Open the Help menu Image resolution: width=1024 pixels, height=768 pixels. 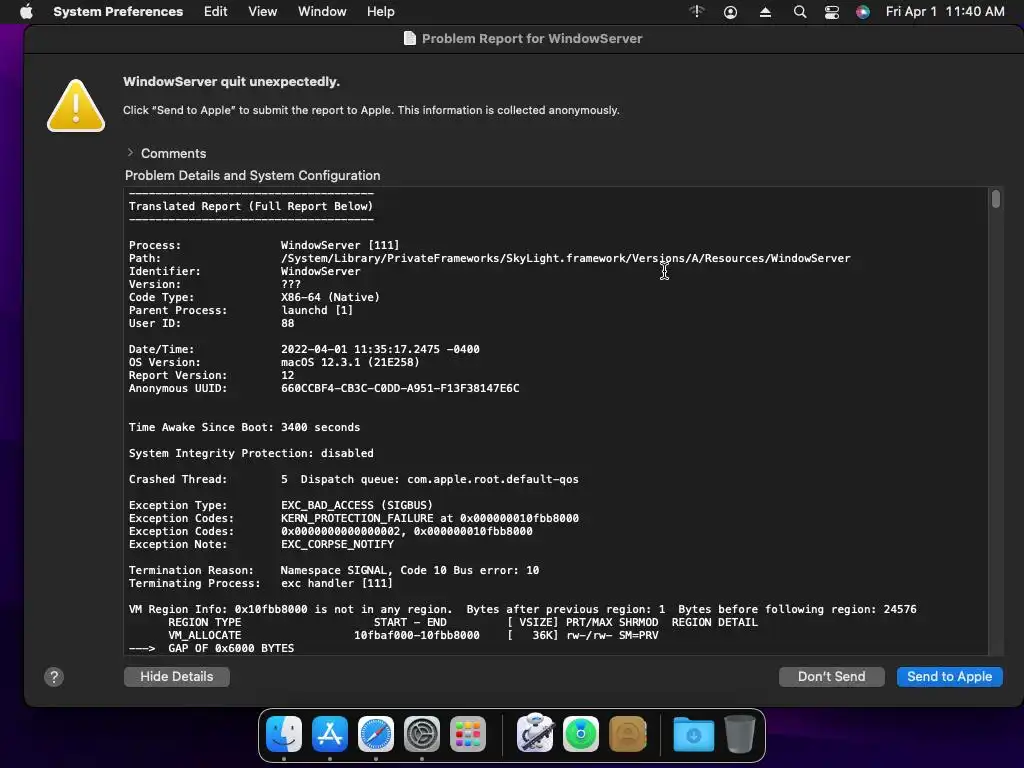(380, 12)
